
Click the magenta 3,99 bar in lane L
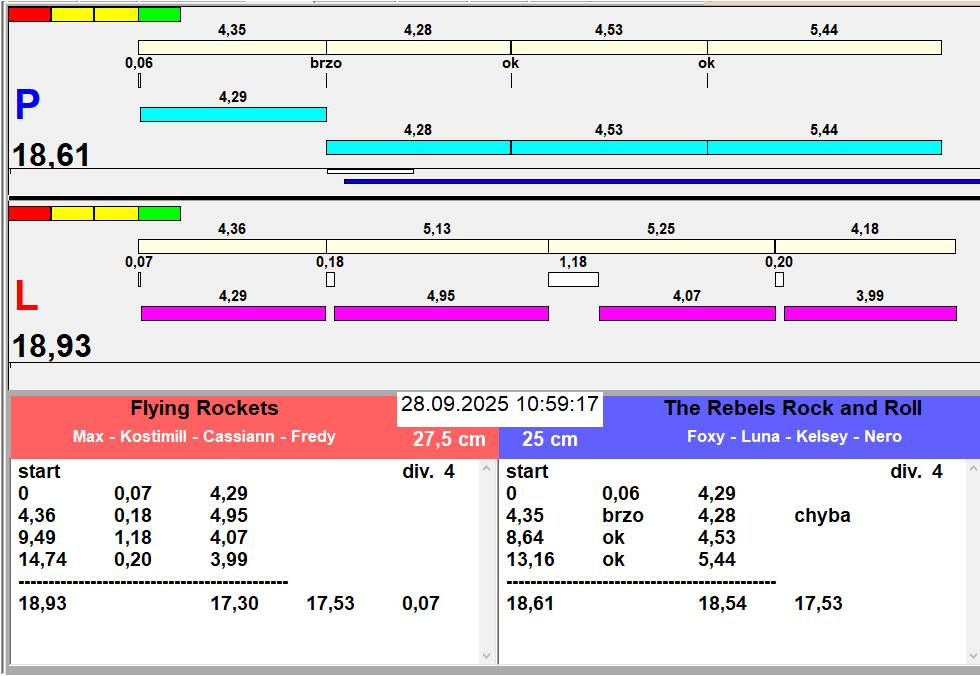tap(871, 314)
